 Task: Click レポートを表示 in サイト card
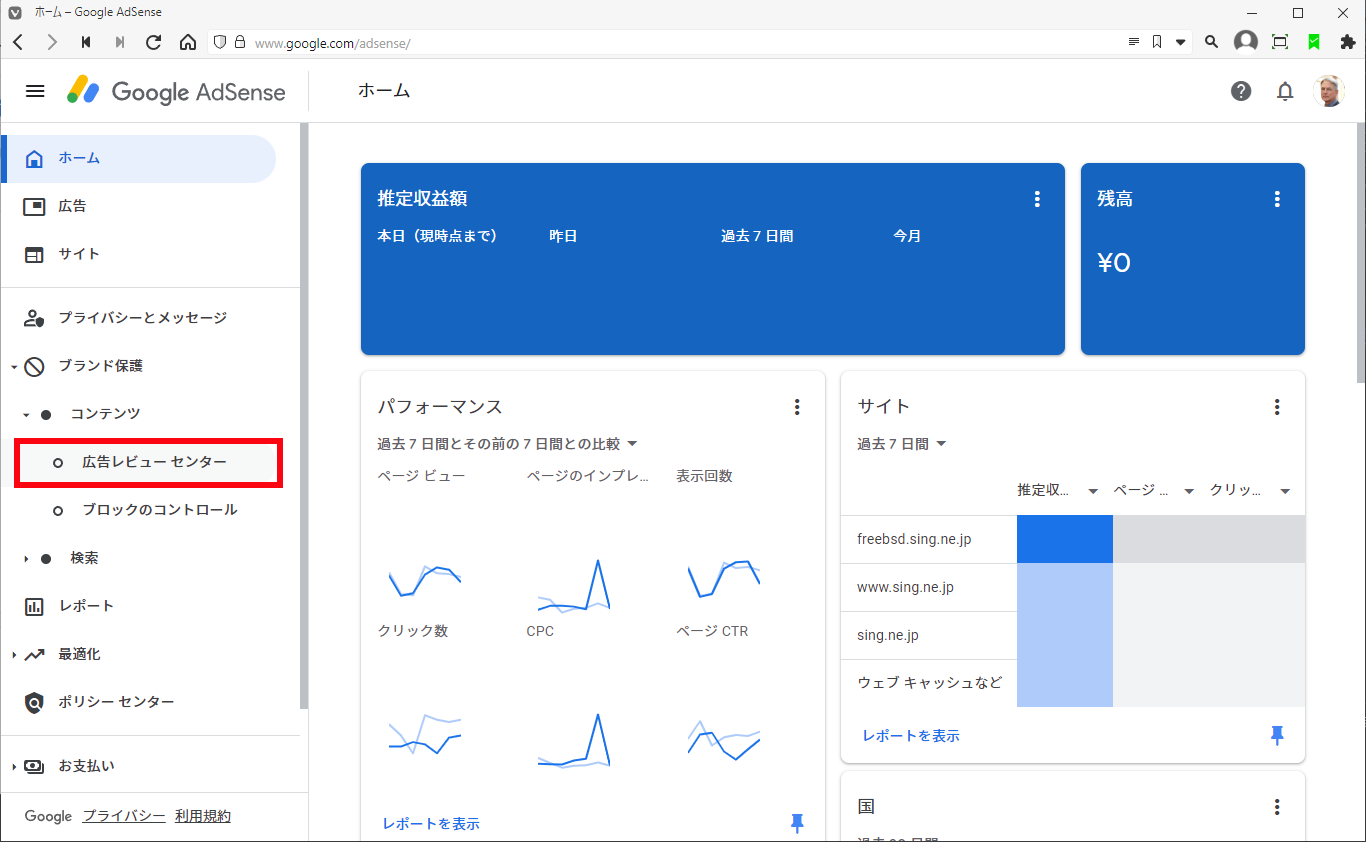coord(911,736)
